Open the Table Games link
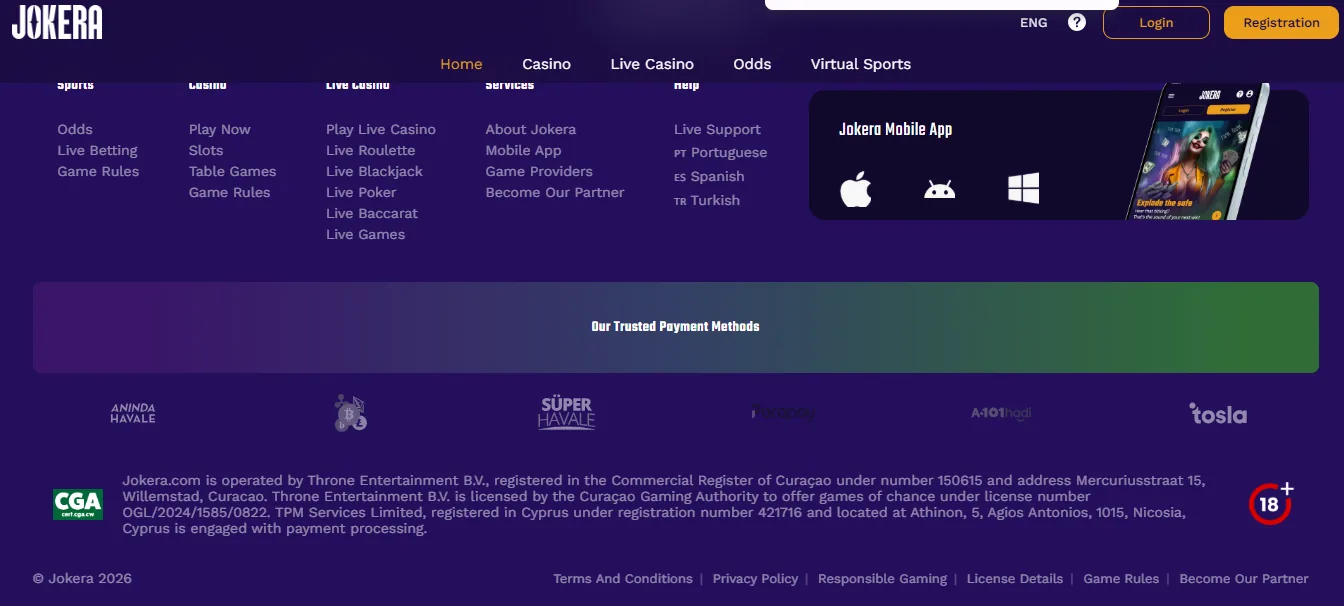1344x606 pixels. 232,171
